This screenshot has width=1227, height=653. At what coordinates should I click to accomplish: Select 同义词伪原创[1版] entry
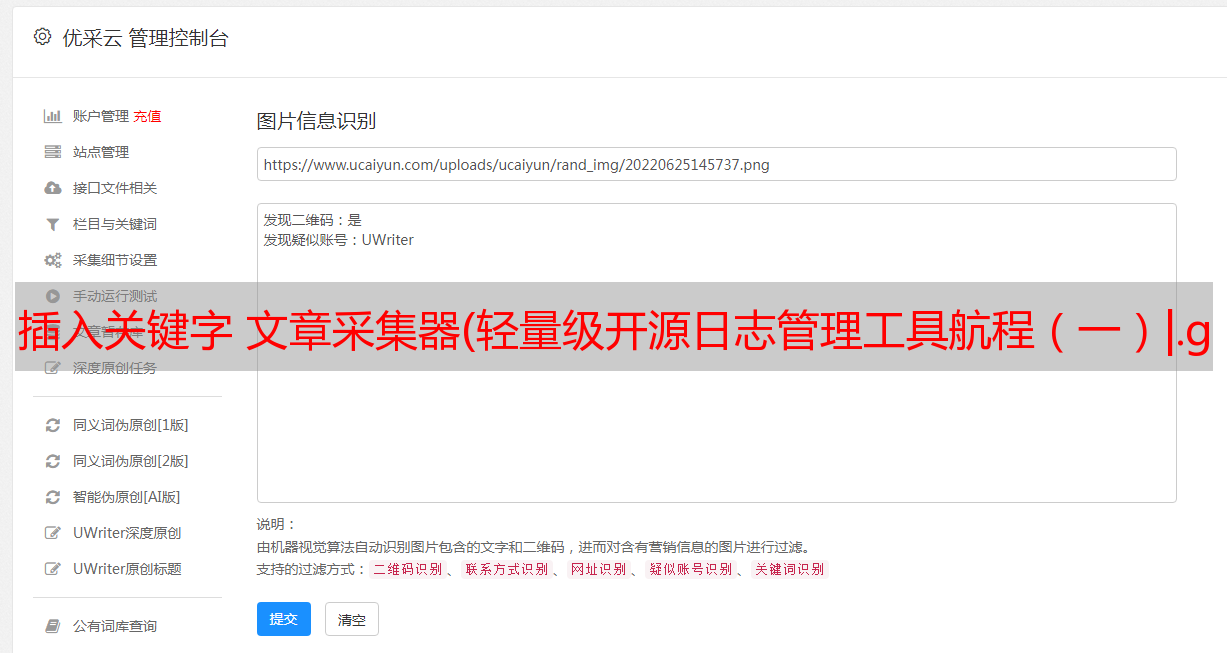click(130, 425)
